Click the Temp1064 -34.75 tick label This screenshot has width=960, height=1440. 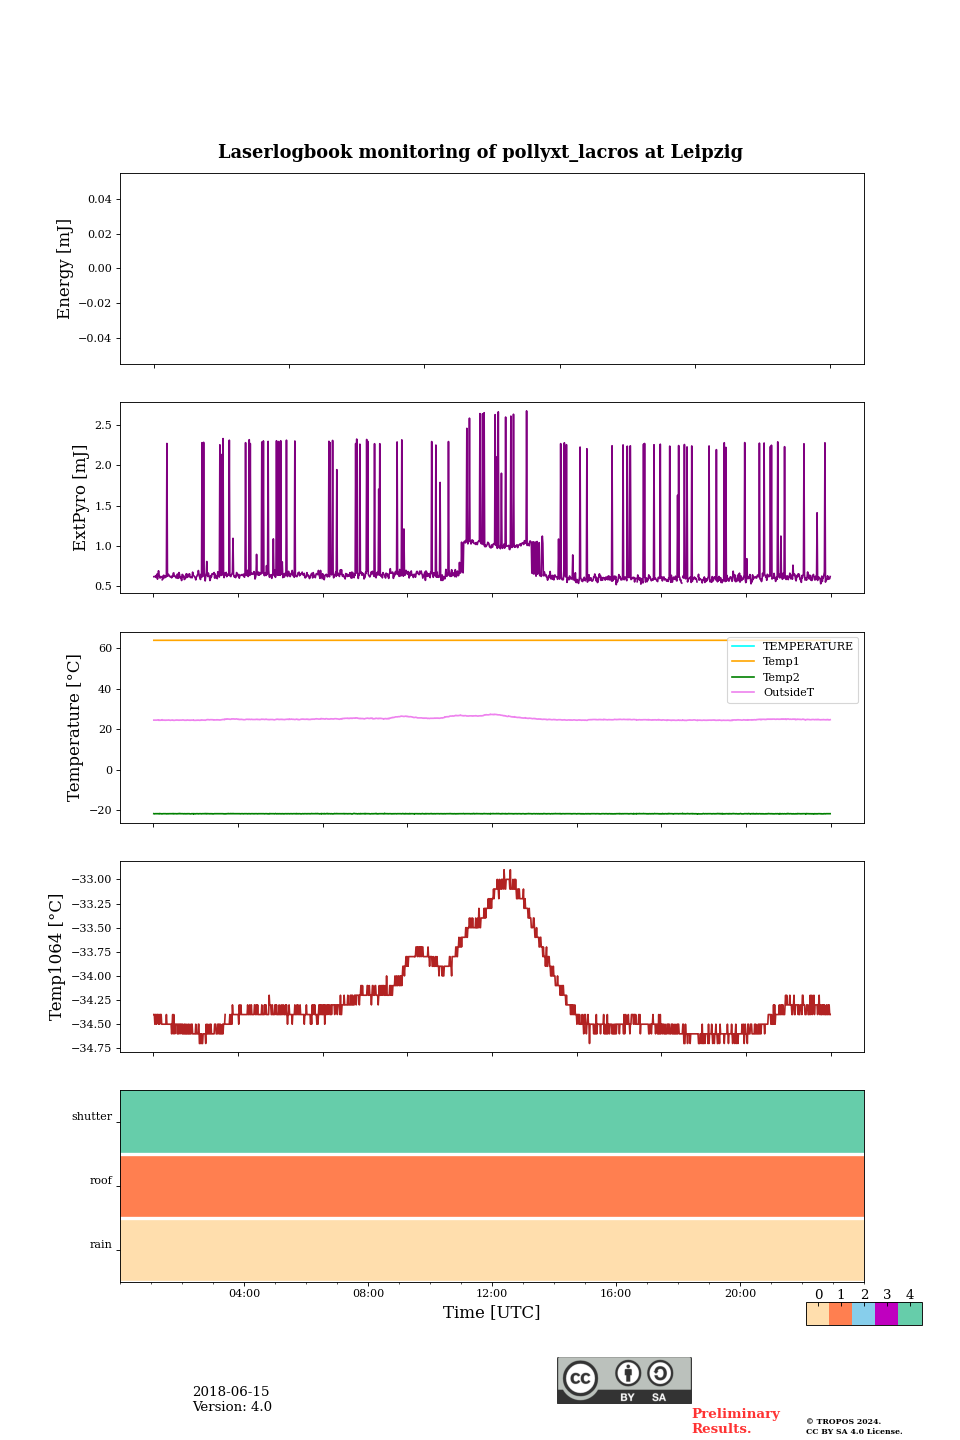tap(92, 1048)
